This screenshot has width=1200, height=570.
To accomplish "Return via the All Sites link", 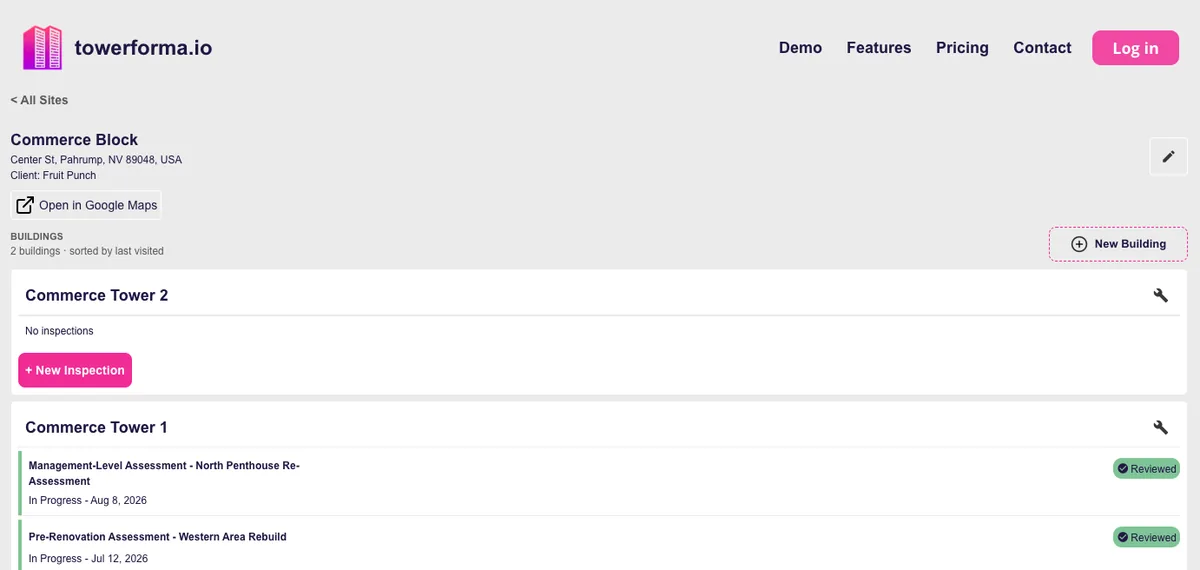I will (x=39, y=100).
